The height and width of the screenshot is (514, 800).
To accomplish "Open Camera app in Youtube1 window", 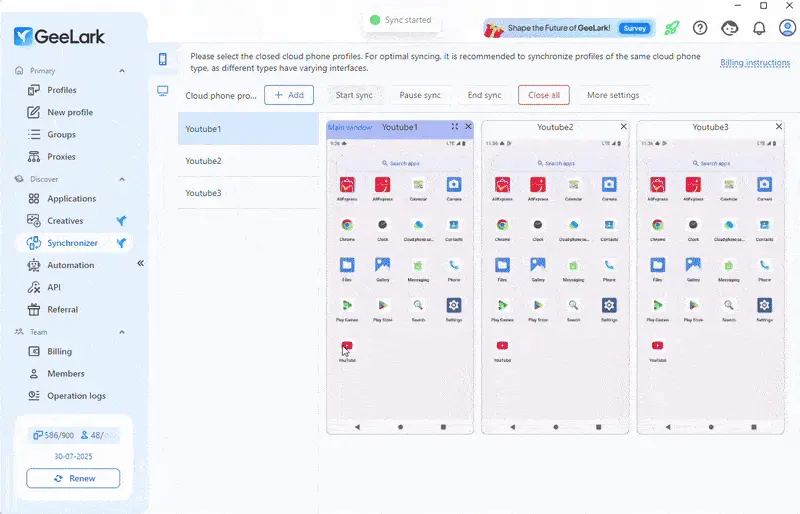I will tap(454, 188).
